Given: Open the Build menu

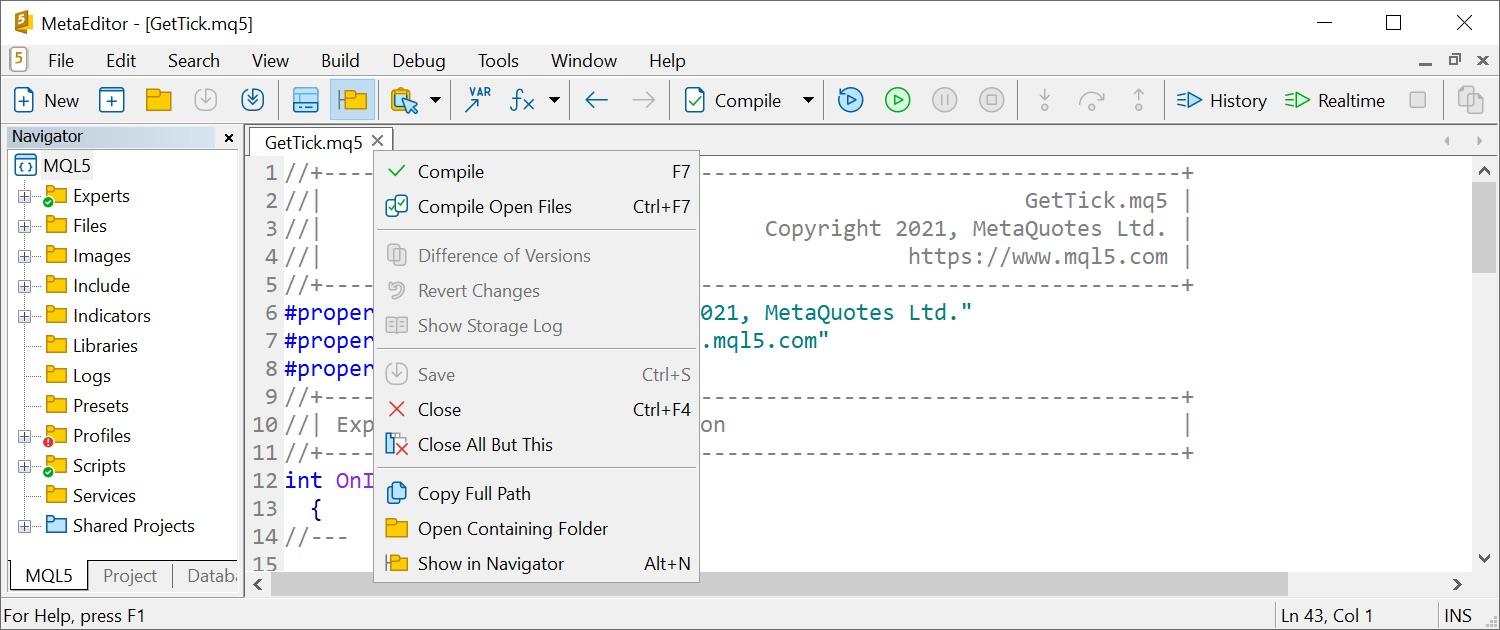Looking at the screenshot, I should point(340,60).
